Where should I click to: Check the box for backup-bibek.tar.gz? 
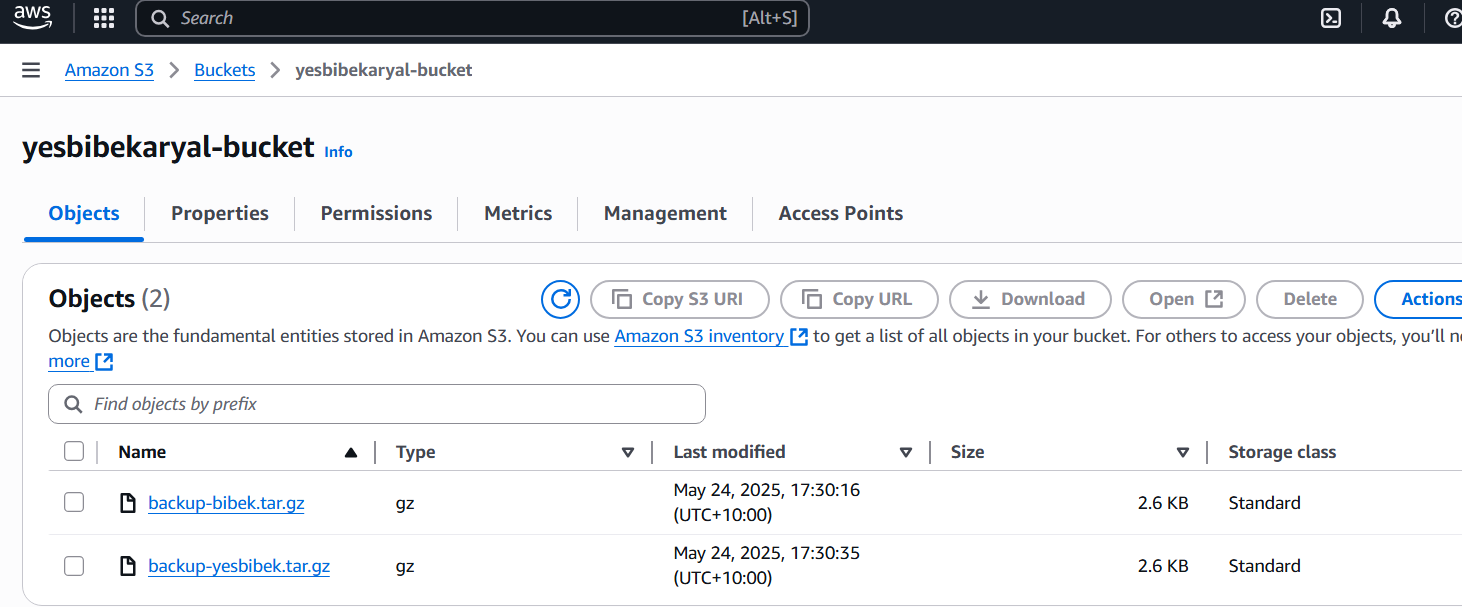coord(74,503)
